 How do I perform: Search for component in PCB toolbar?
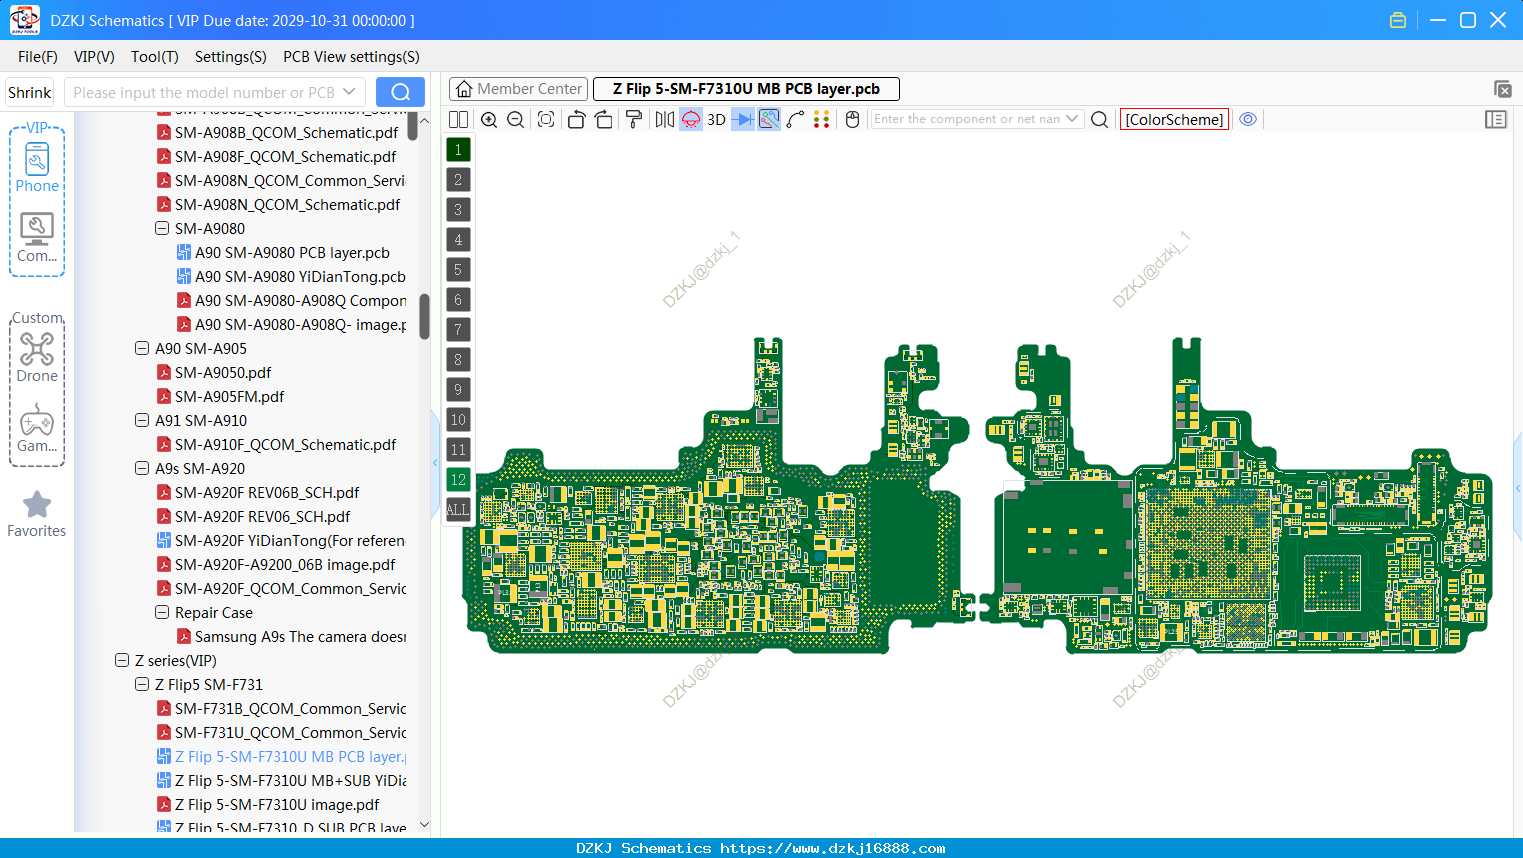pyautogui.click(x=1099, y=119)
